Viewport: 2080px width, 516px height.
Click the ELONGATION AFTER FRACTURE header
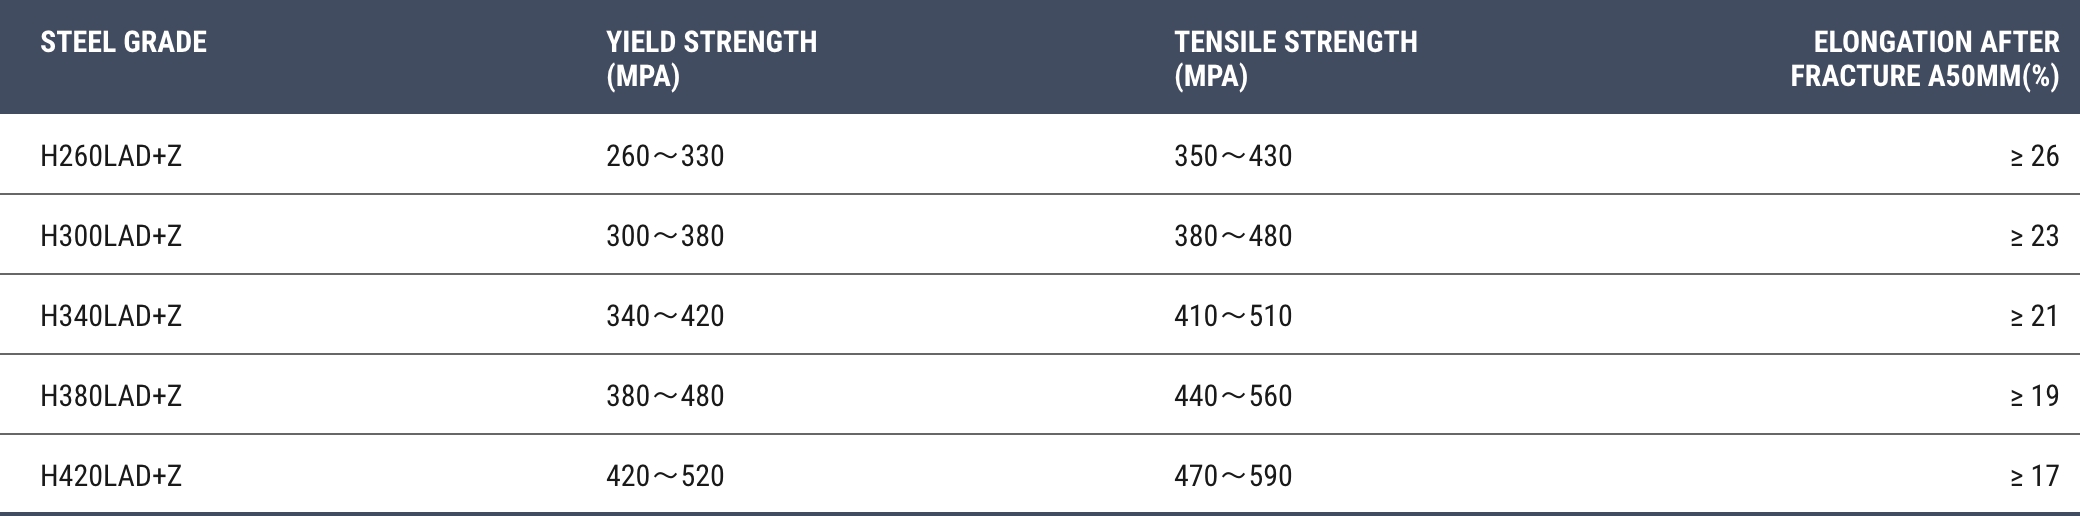pos(1925,59)
